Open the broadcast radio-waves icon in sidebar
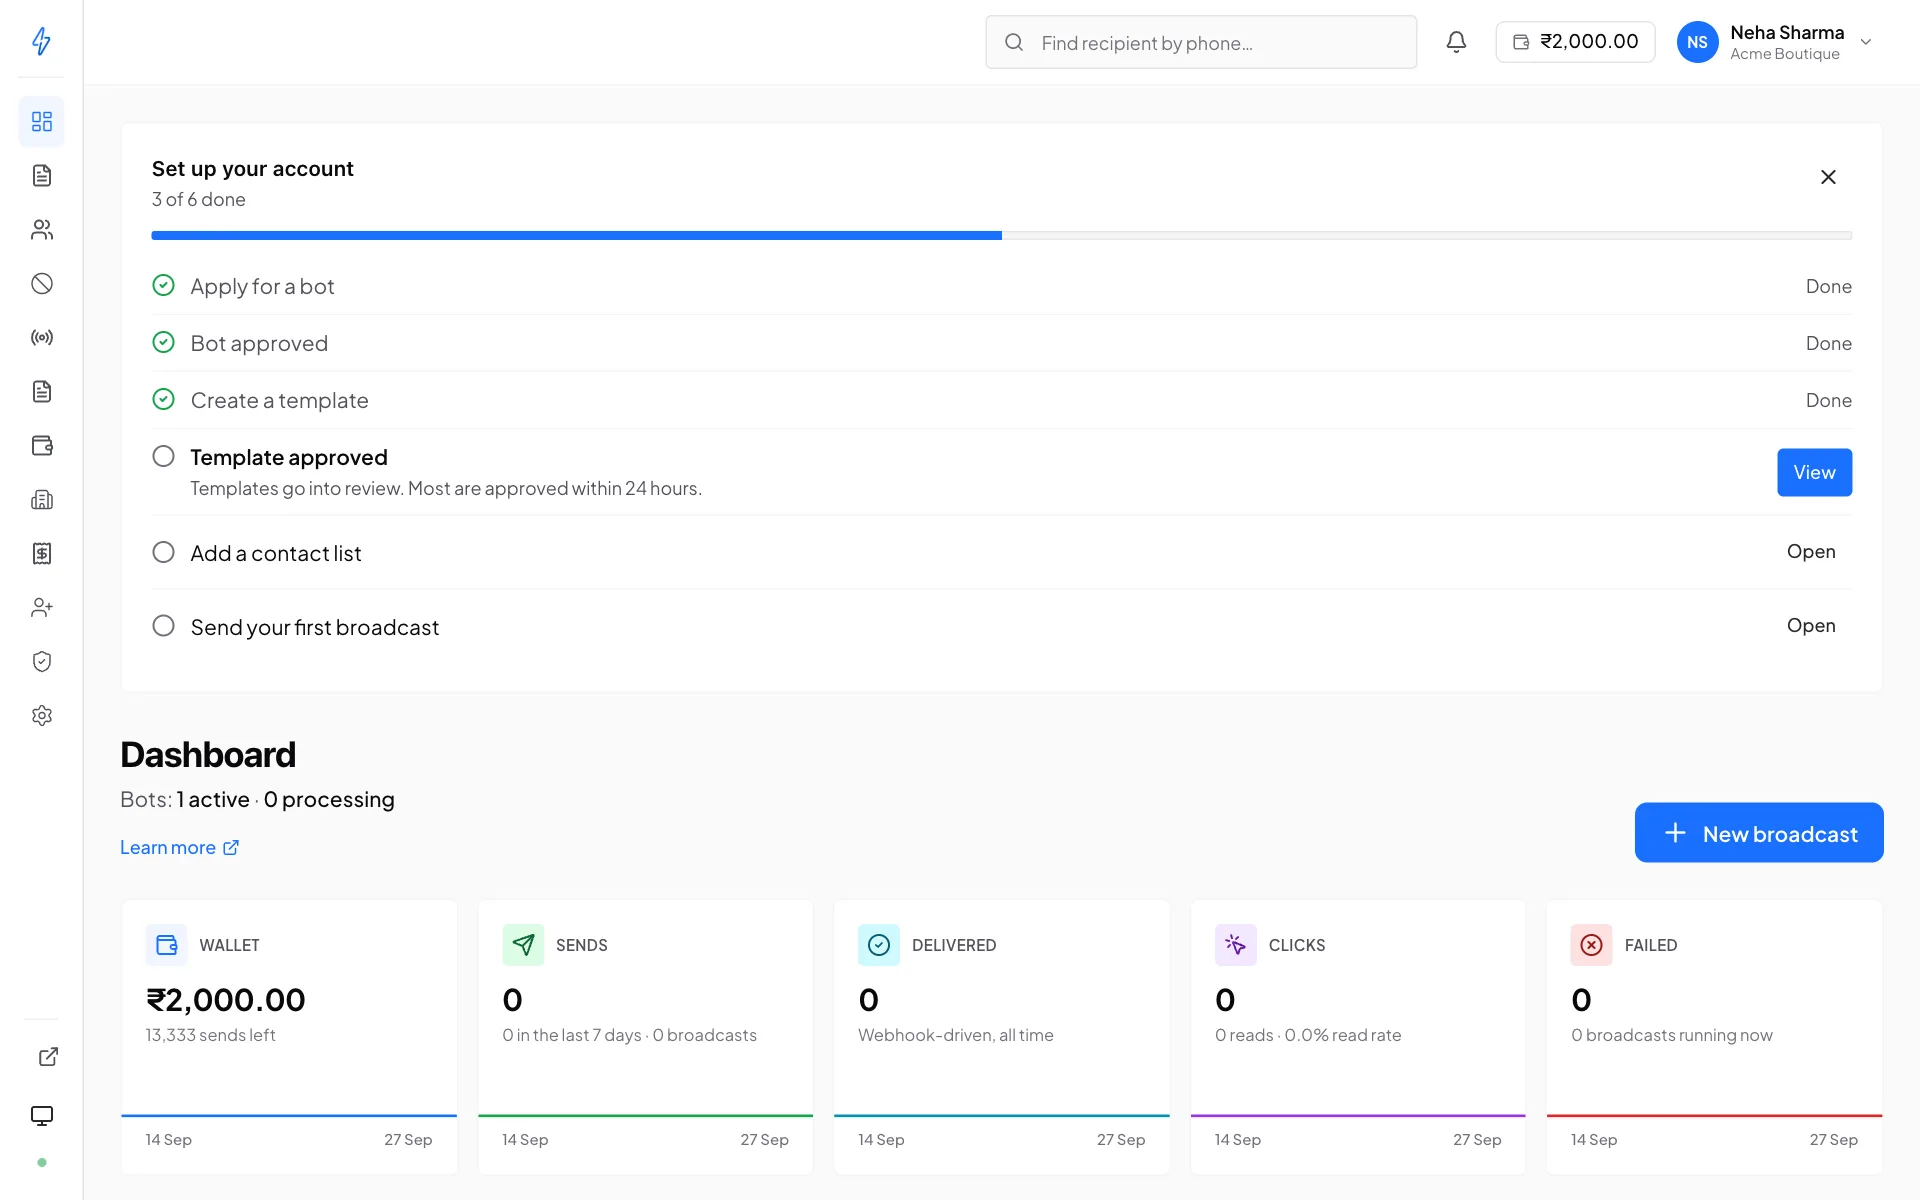The height and width of the screenshot is (1200, 1920). point(41,338)
